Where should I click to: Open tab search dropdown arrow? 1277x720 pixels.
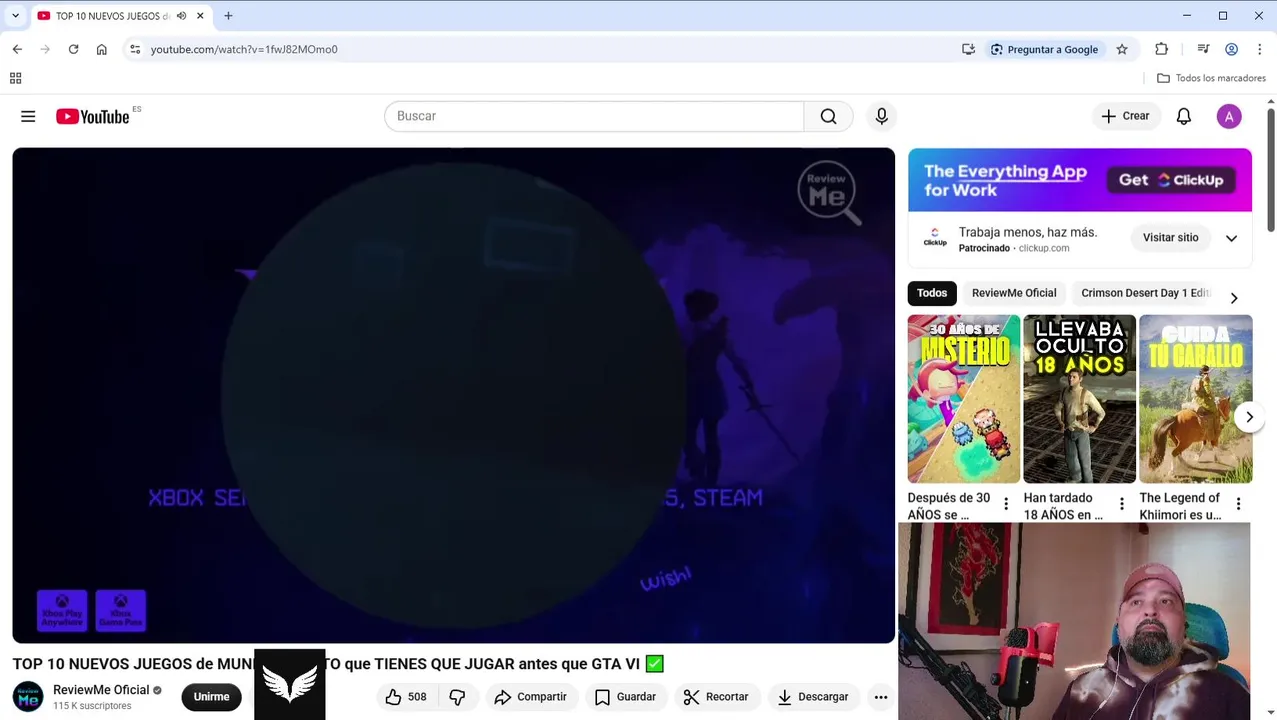click(x=15, y=16)
